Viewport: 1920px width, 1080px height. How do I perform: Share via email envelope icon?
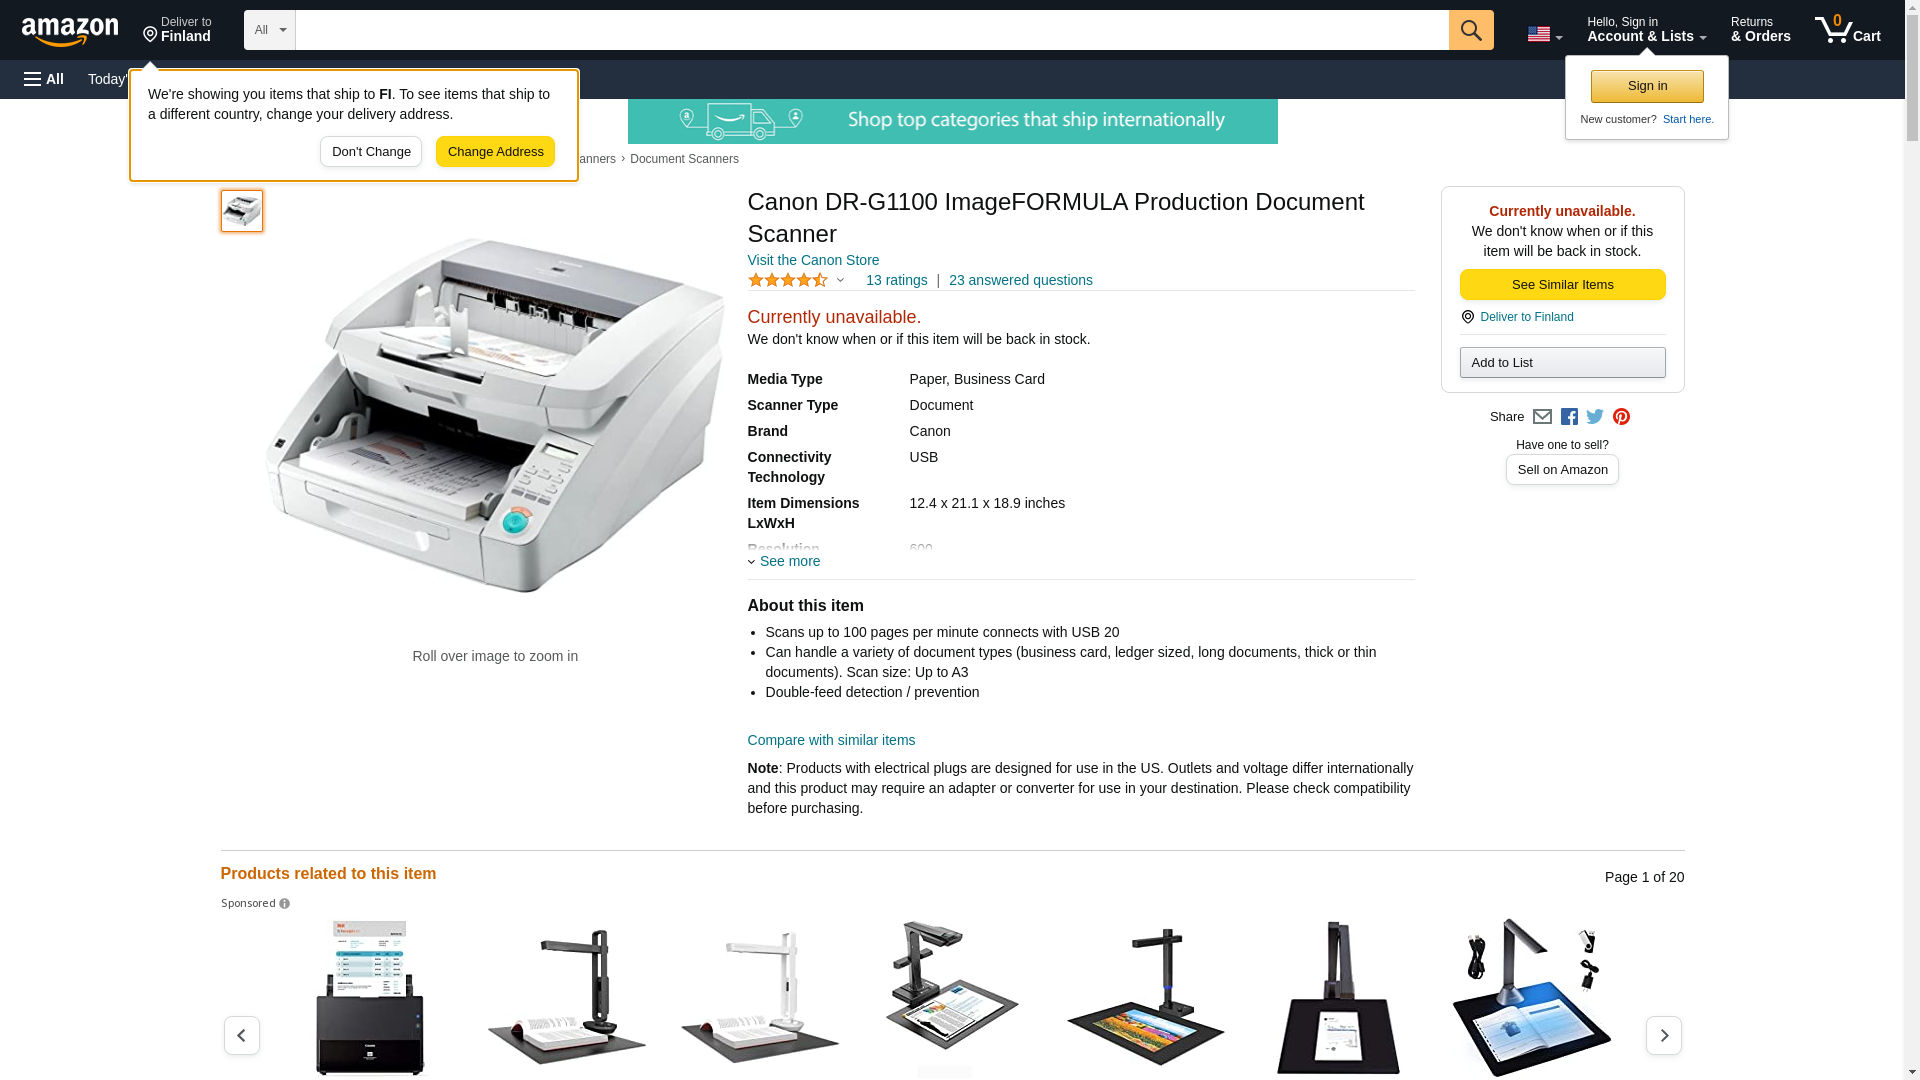(1542, 417)
